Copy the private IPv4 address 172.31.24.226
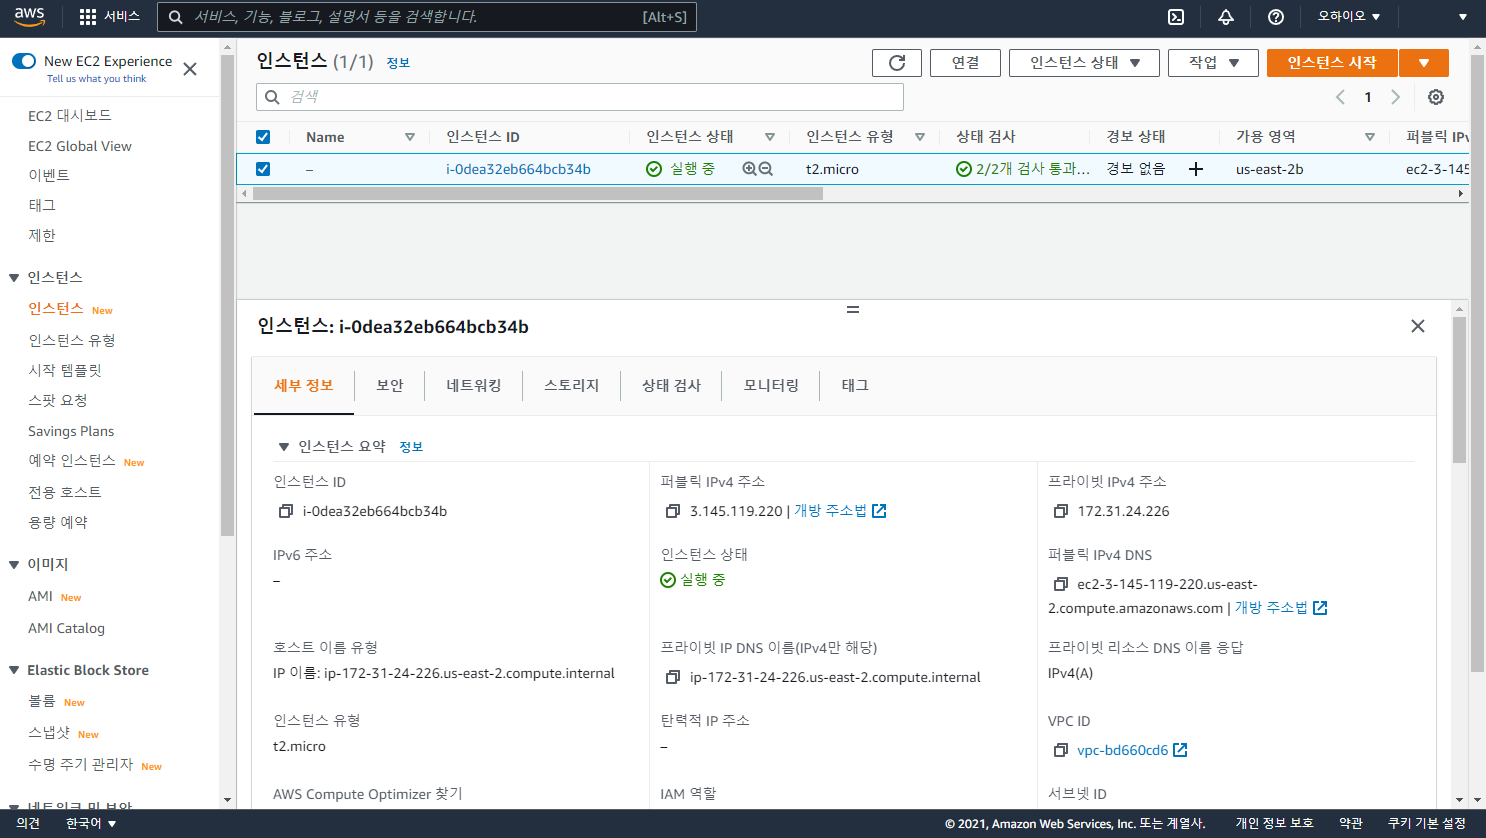 [1061, 511]
